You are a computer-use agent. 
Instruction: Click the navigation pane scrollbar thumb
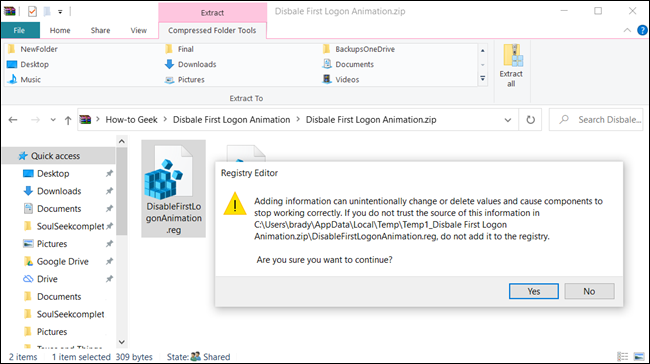[121, 191]
